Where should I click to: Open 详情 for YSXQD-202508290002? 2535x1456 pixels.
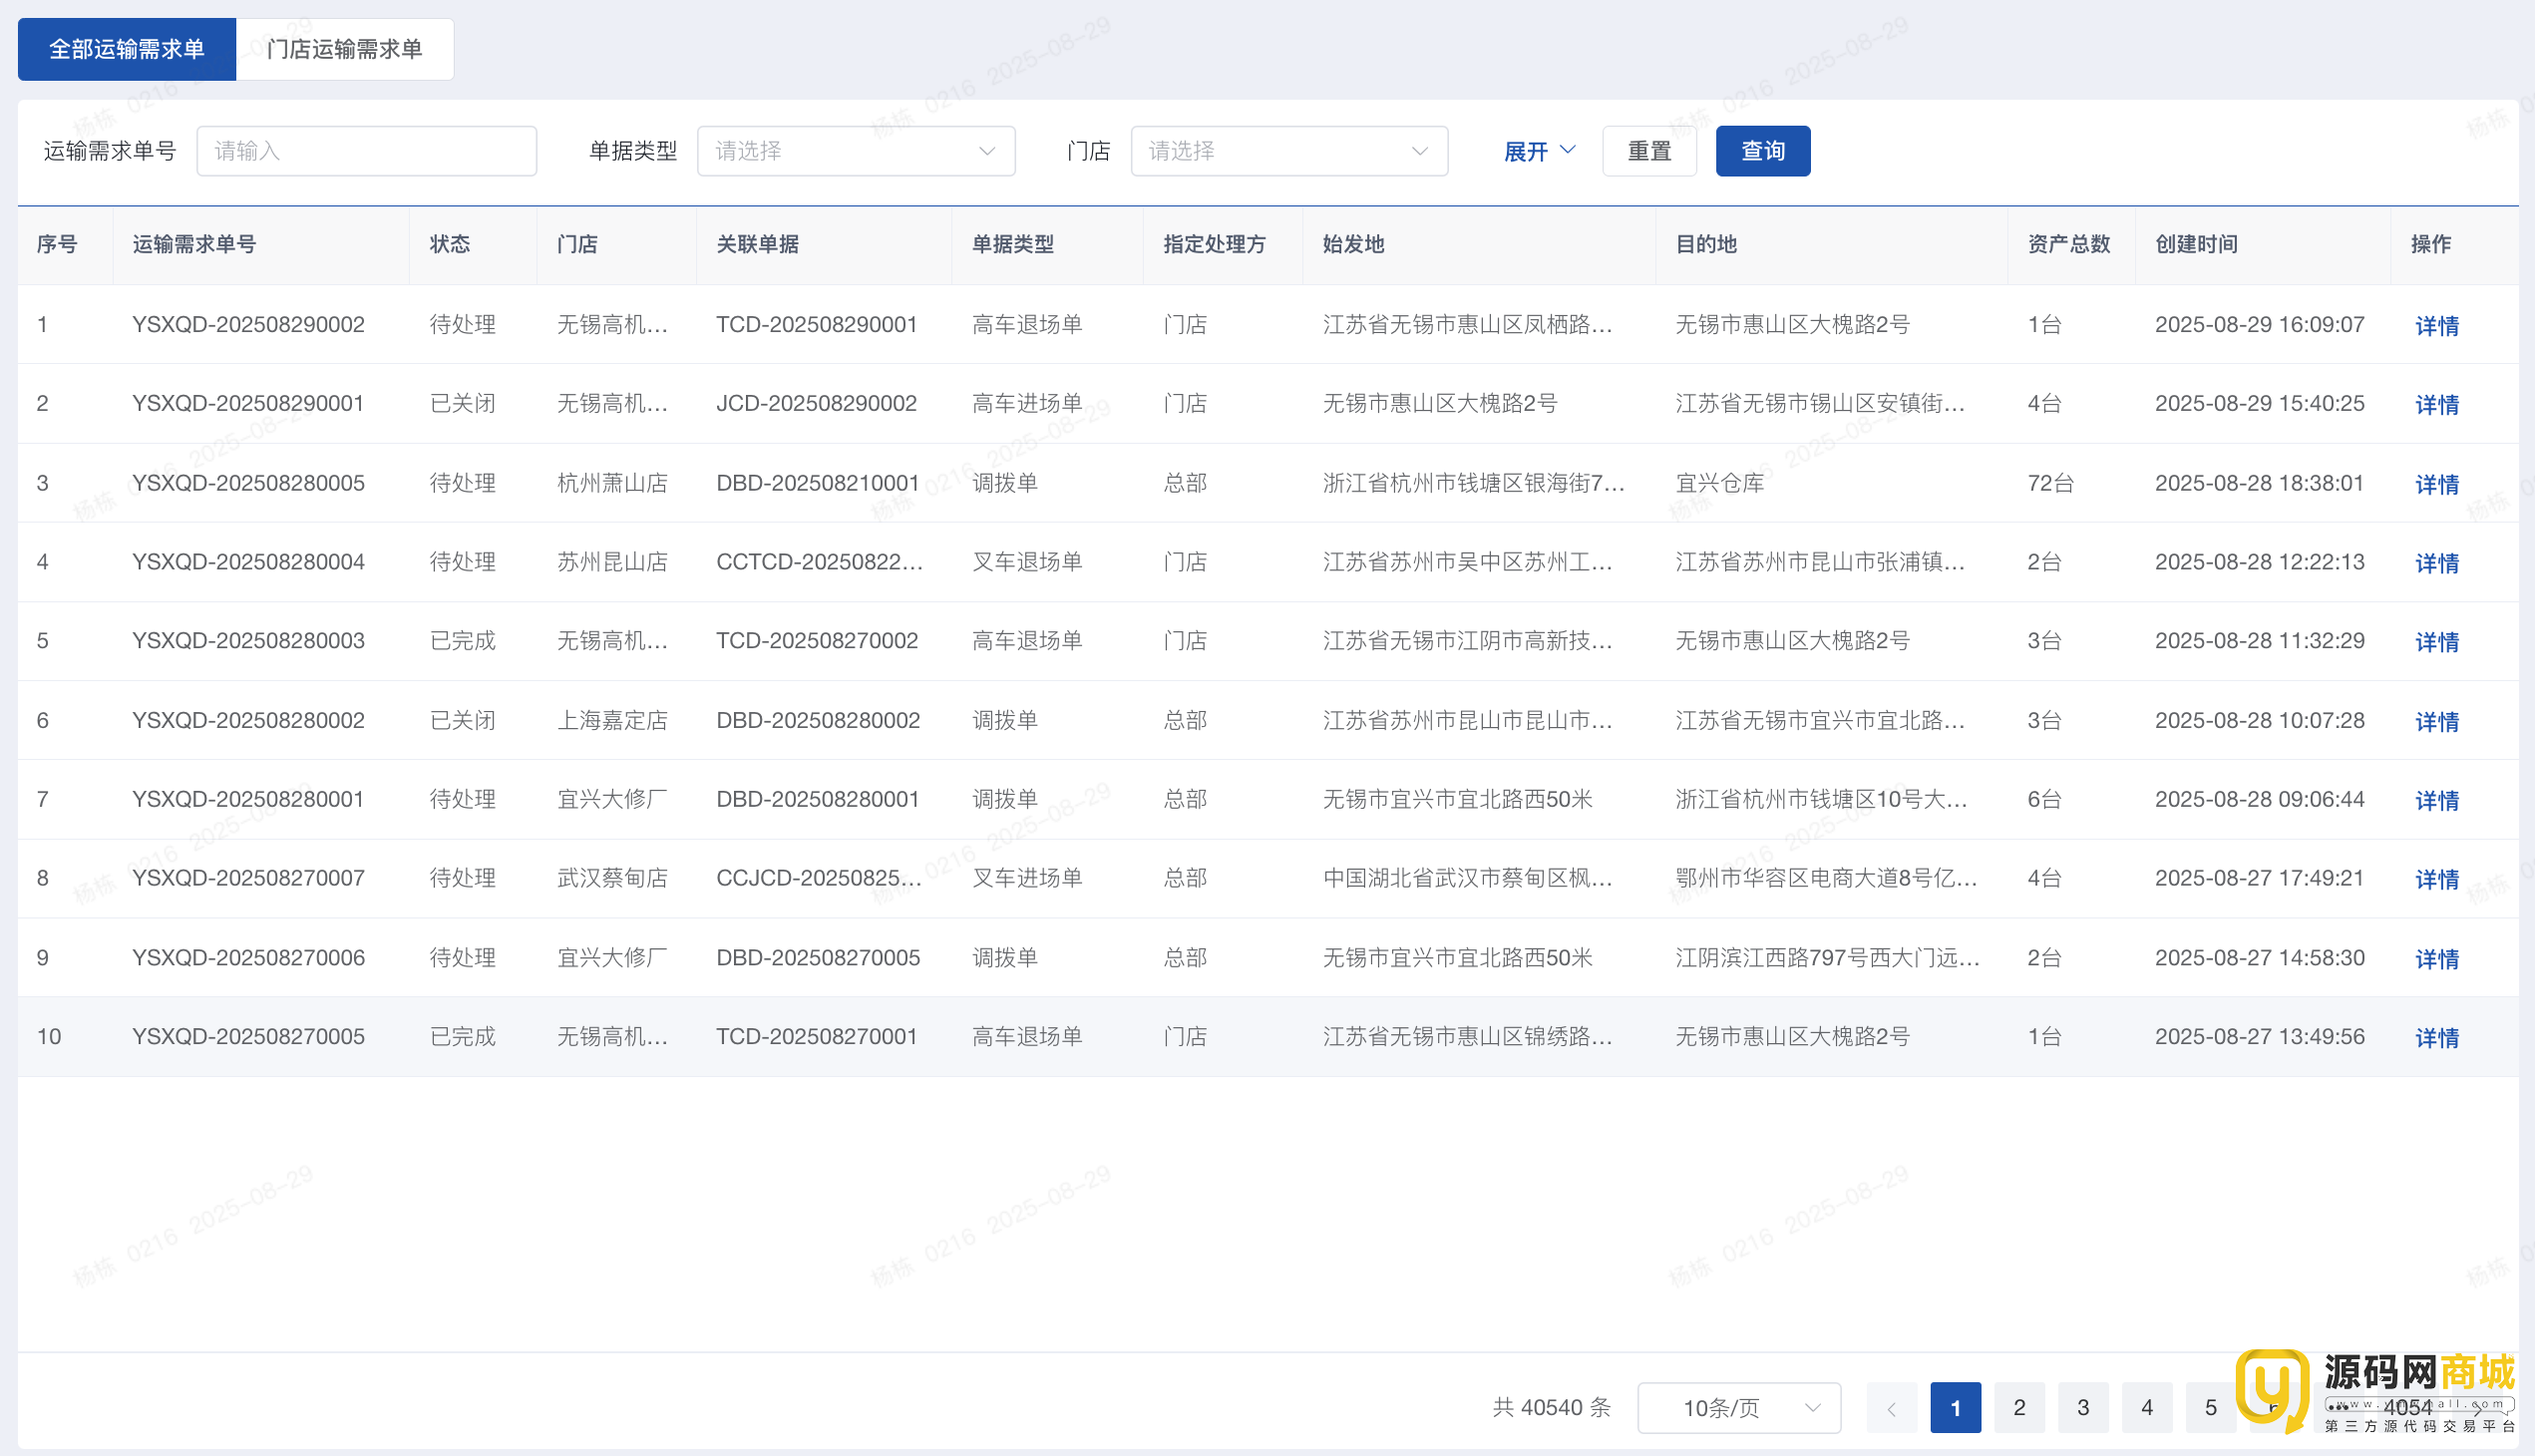(x=2436, y=326)
